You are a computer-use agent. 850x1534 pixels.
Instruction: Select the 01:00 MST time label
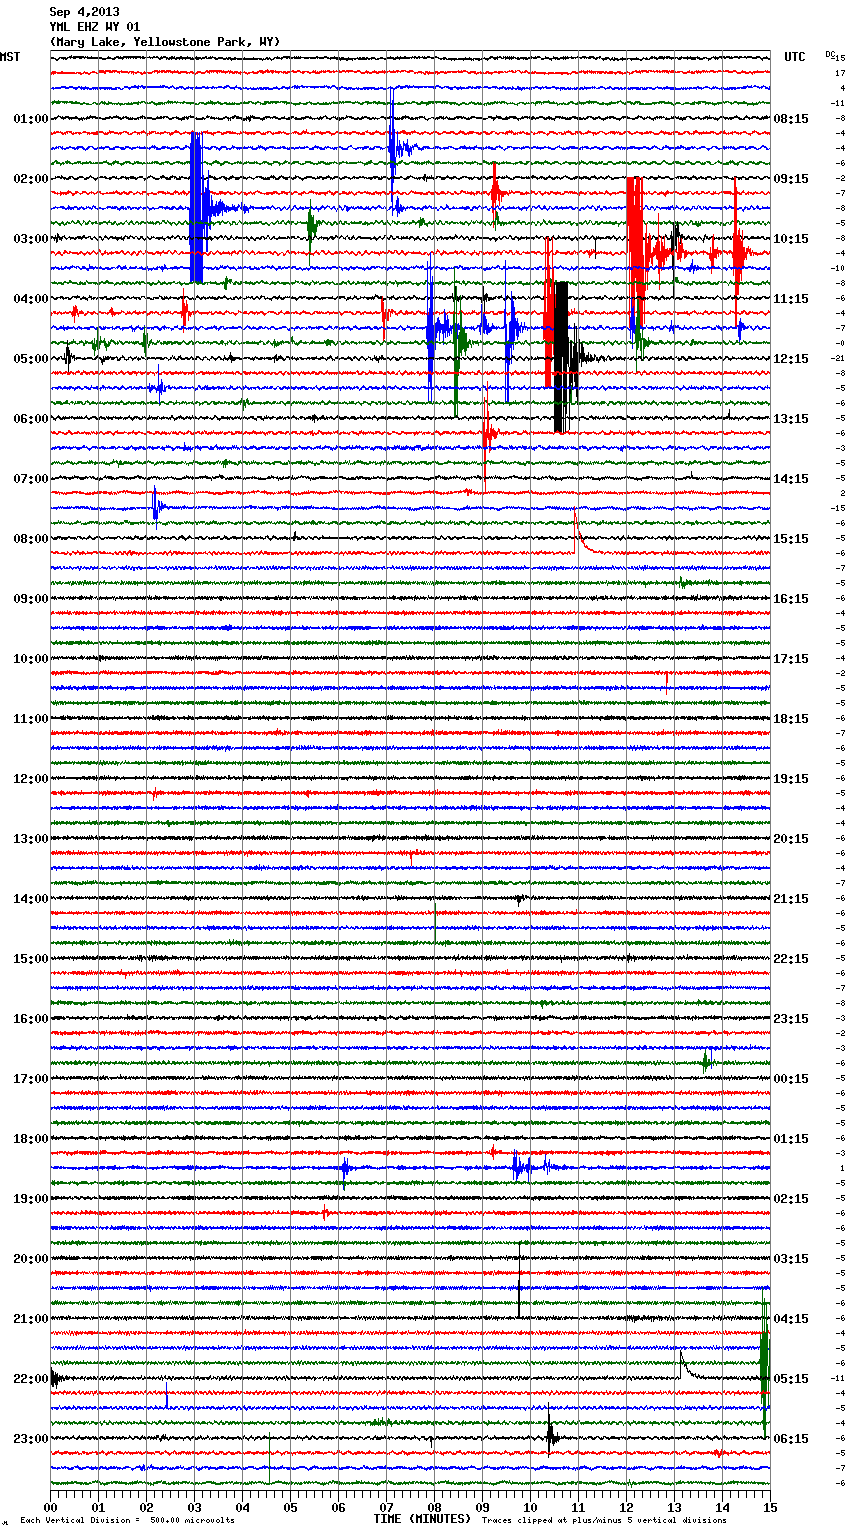click(x=30, y=119)
